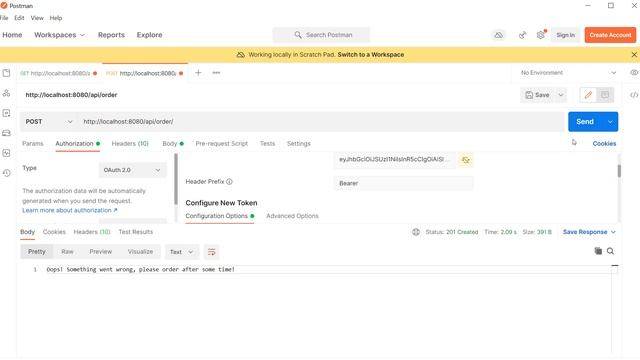Open the settings gear icon

click(x=541, y=35)
